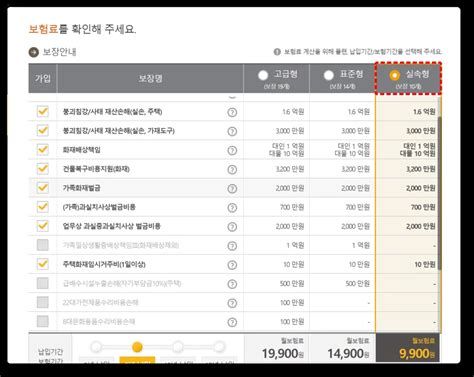Image resolution: width=474 pixels, height=377 pixels.
Task: Click the 9,900원 monthly premium
Action: pyautogui.click(x=417, y=354)
